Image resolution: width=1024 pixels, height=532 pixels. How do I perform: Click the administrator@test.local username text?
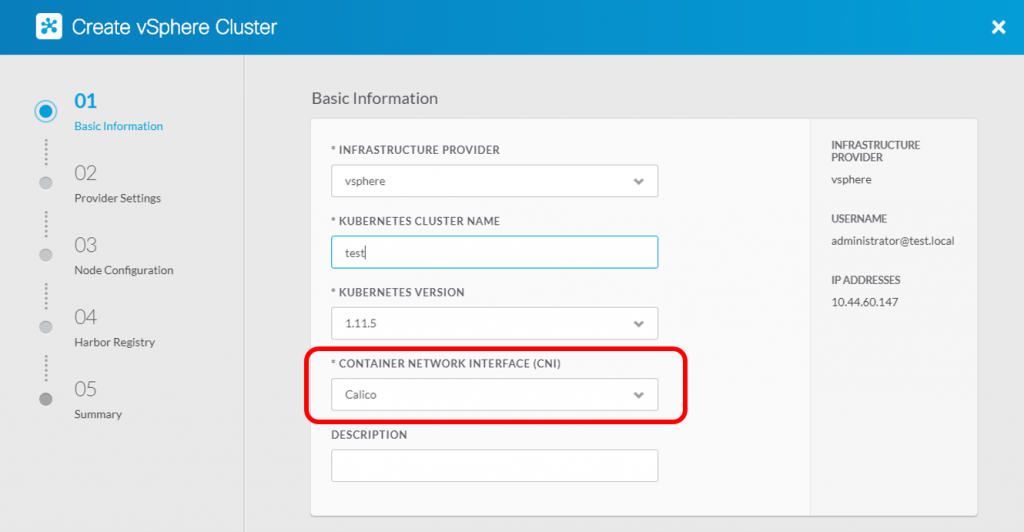pyautogui.click(x=892, y=241)
